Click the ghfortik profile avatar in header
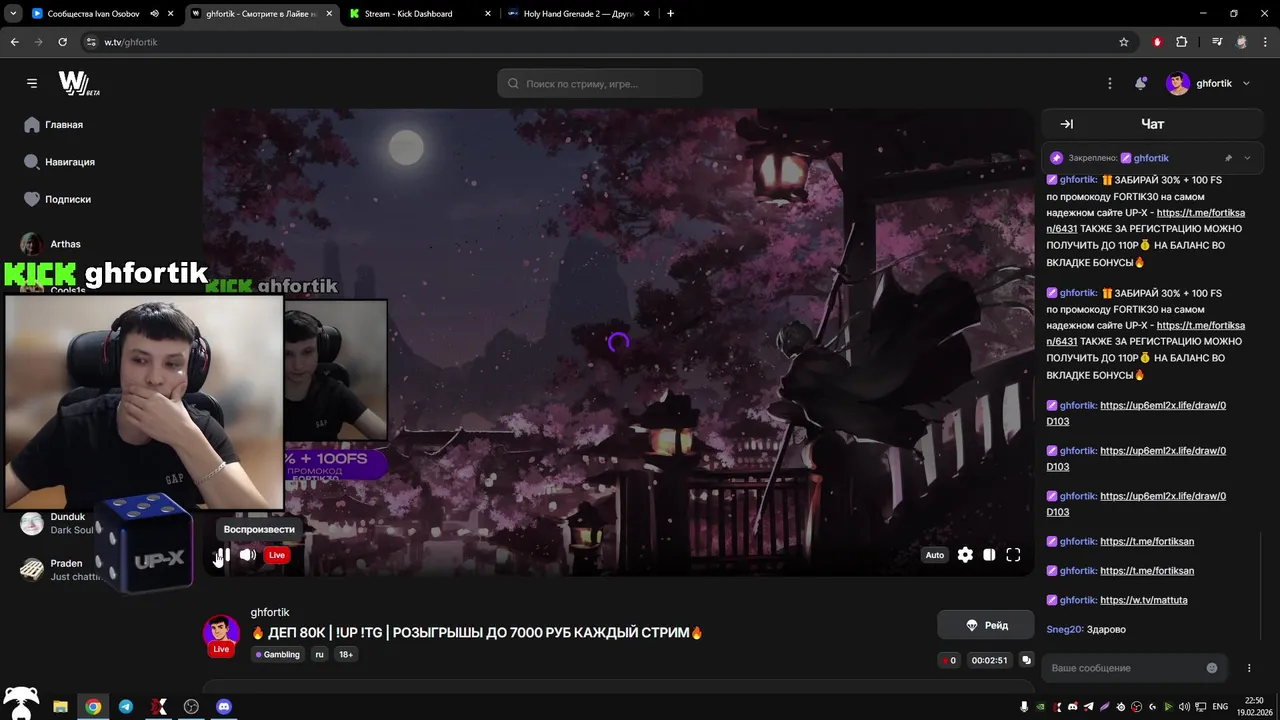This screenshot has width=1280, height=720. (1178, 83)
